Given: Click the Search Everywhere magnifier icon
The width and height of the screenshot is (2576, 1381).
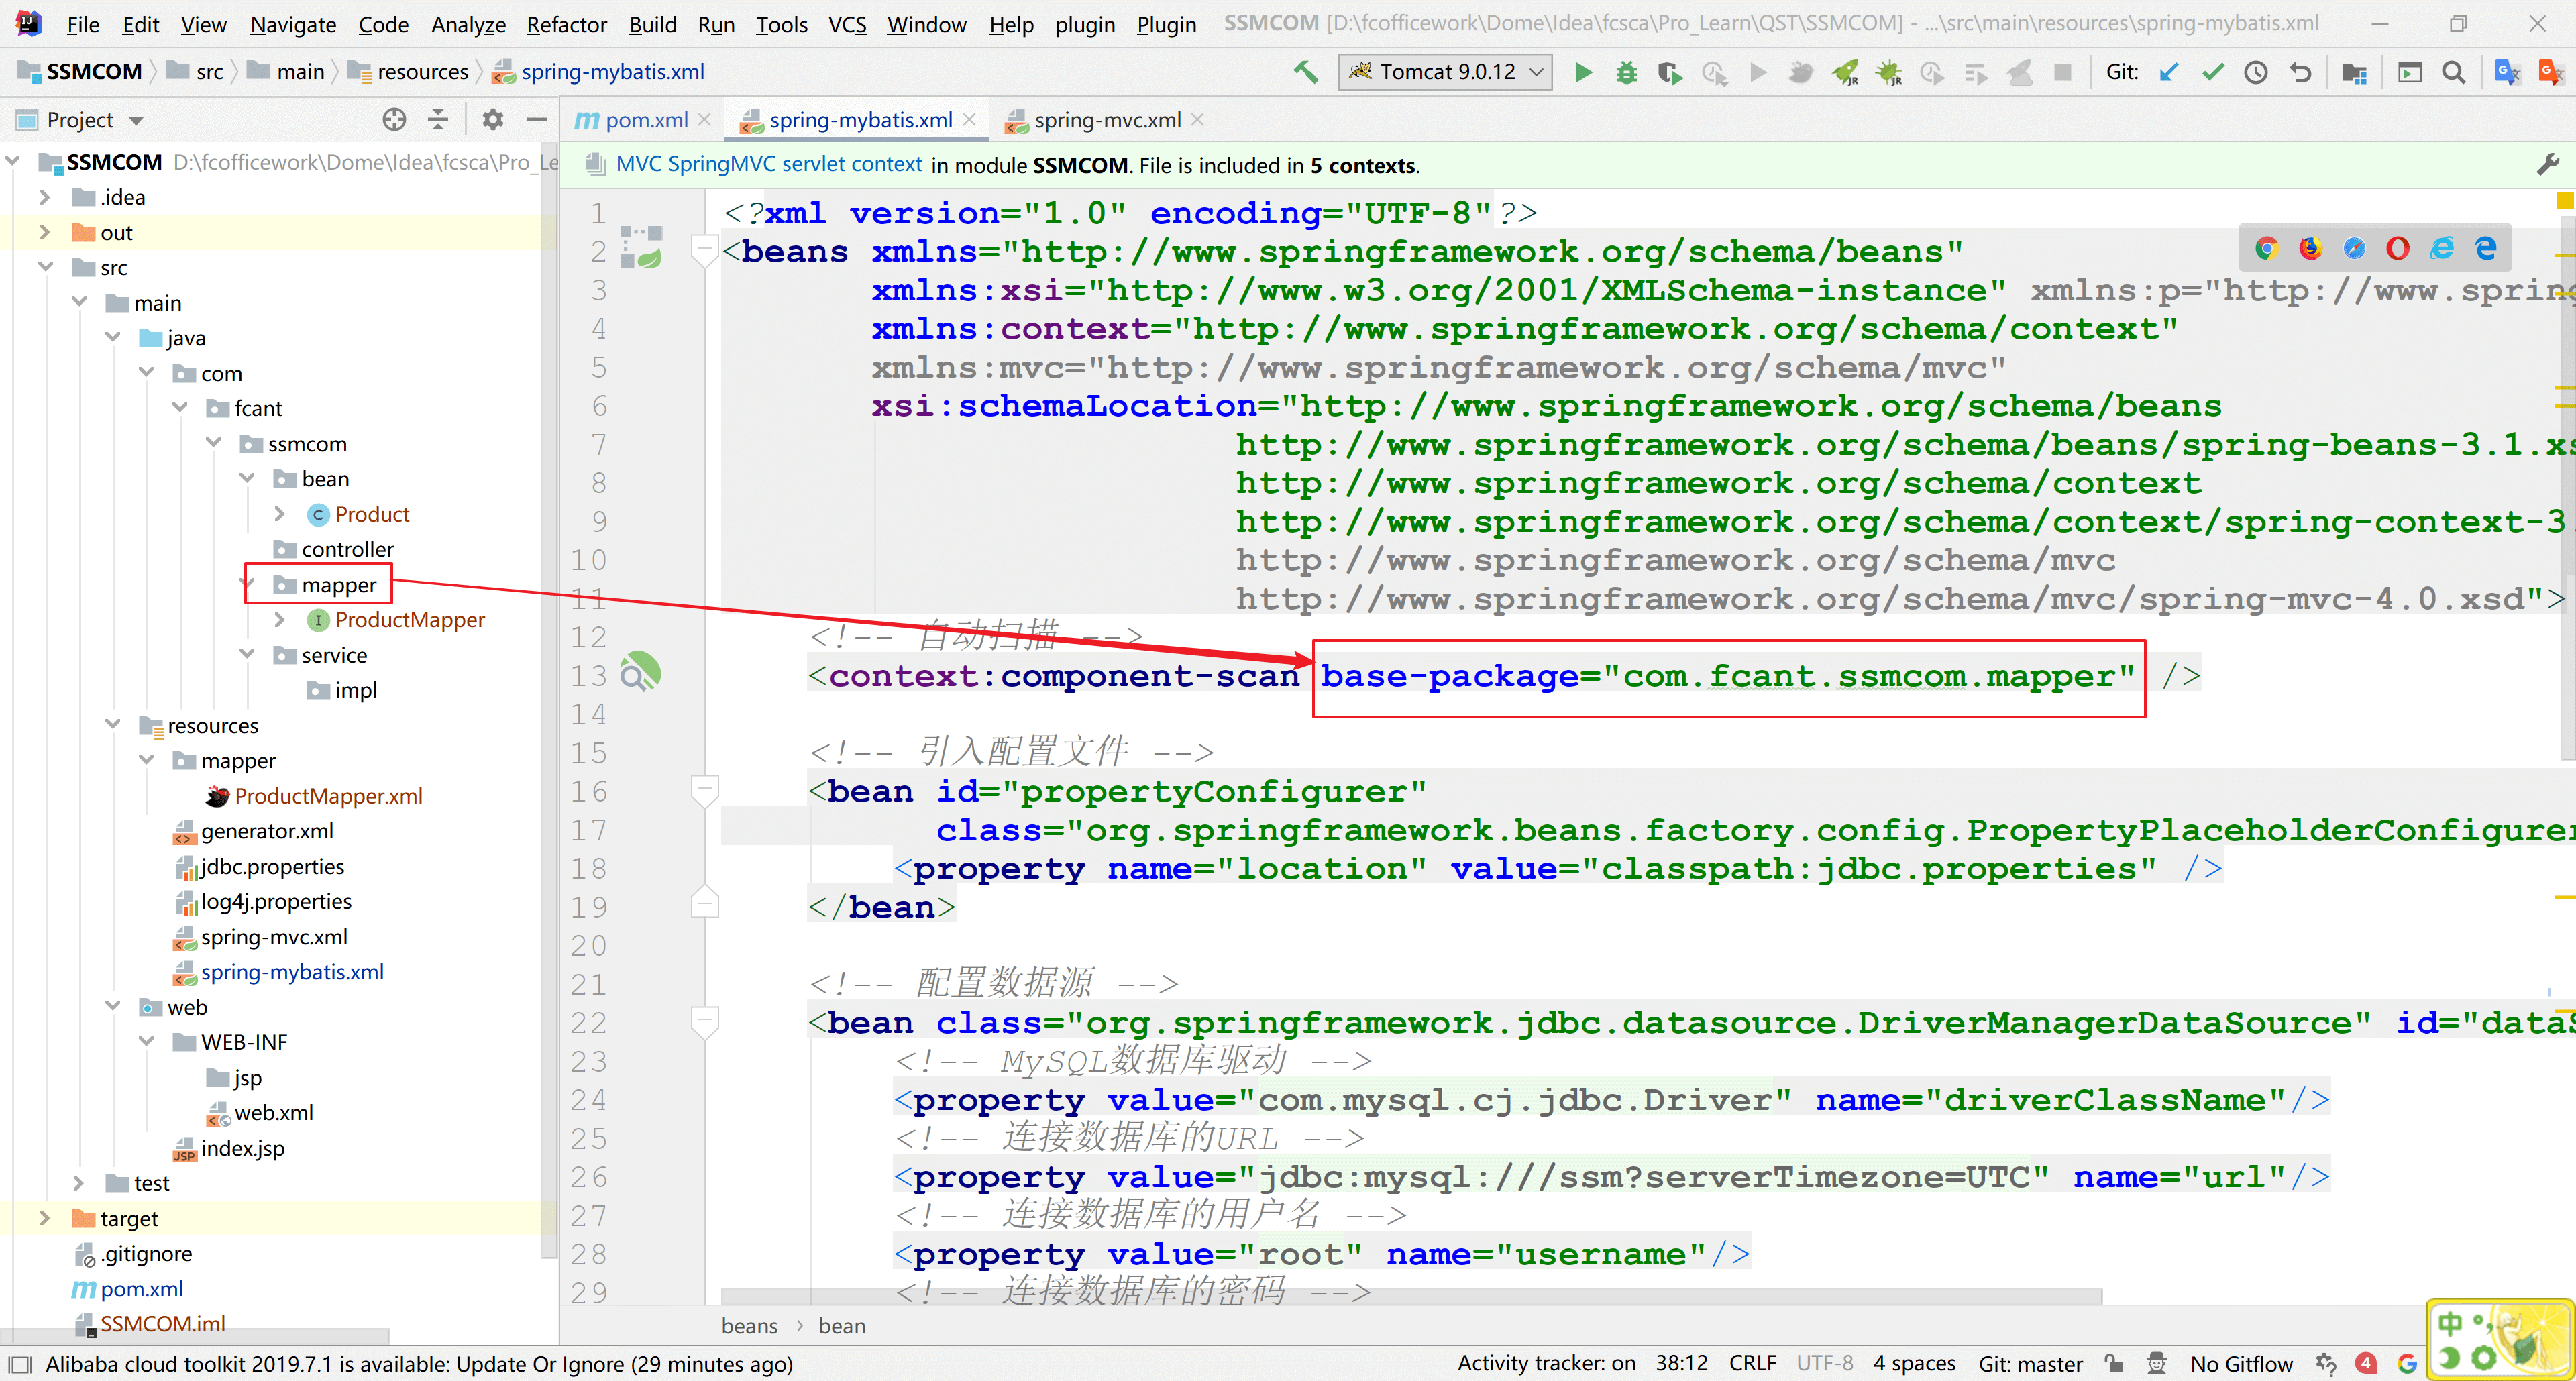Looking at the screenshot, I should [2453, 72].
